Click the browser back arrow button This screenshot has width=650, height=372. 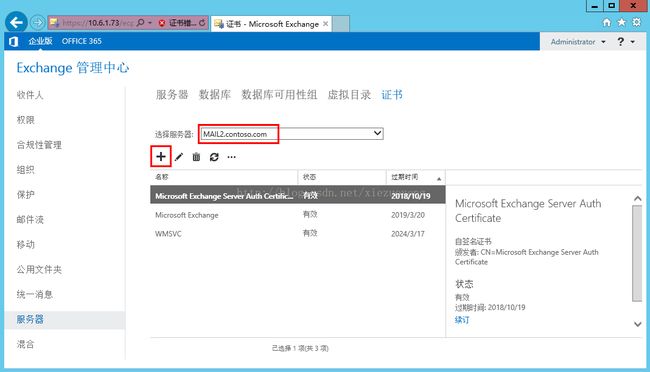pyautogui.click(x=16, y=22)
